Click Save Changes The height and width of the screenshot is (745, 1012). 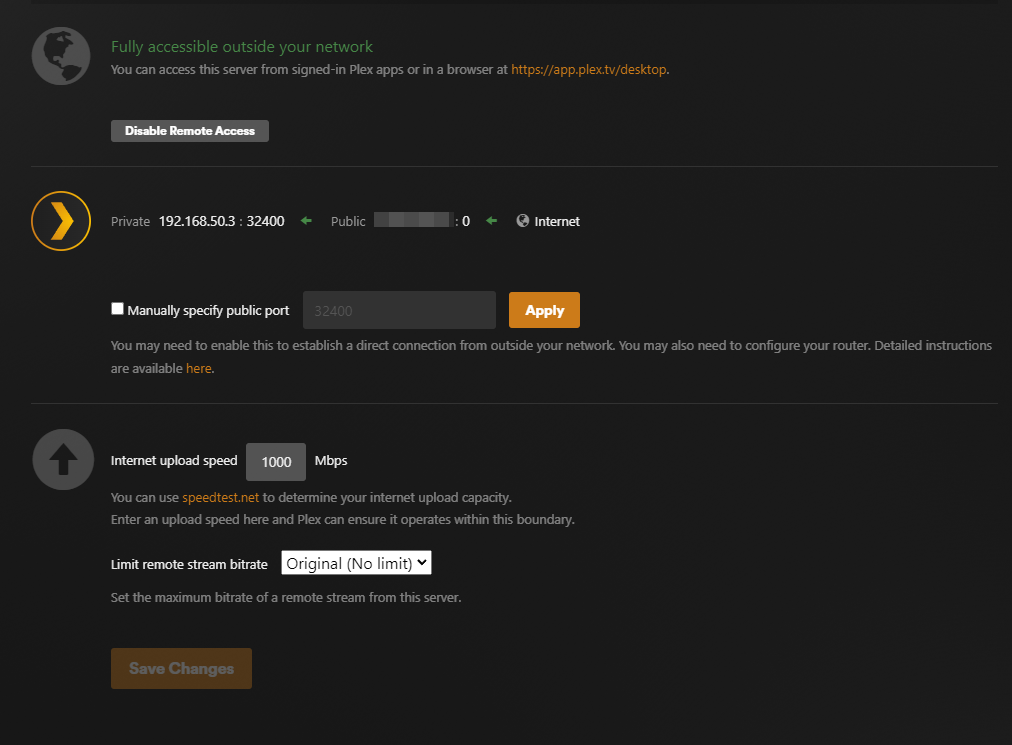click(x=181, y=668)
